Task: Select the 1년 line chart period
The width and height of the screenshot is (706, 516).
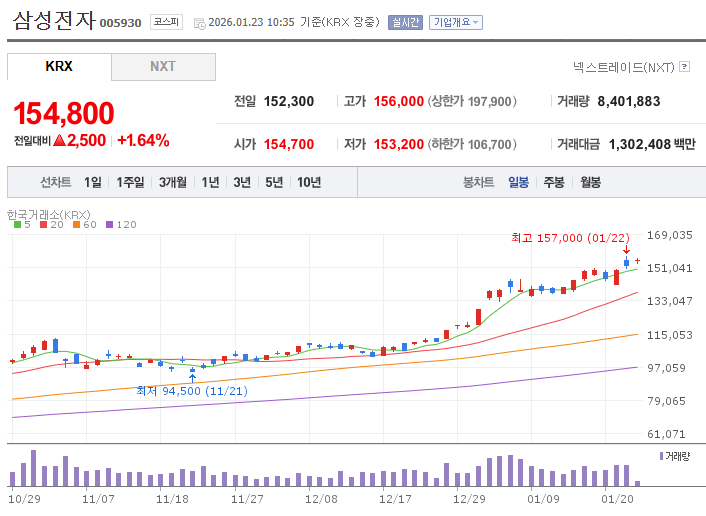Action: coord(210,182)
